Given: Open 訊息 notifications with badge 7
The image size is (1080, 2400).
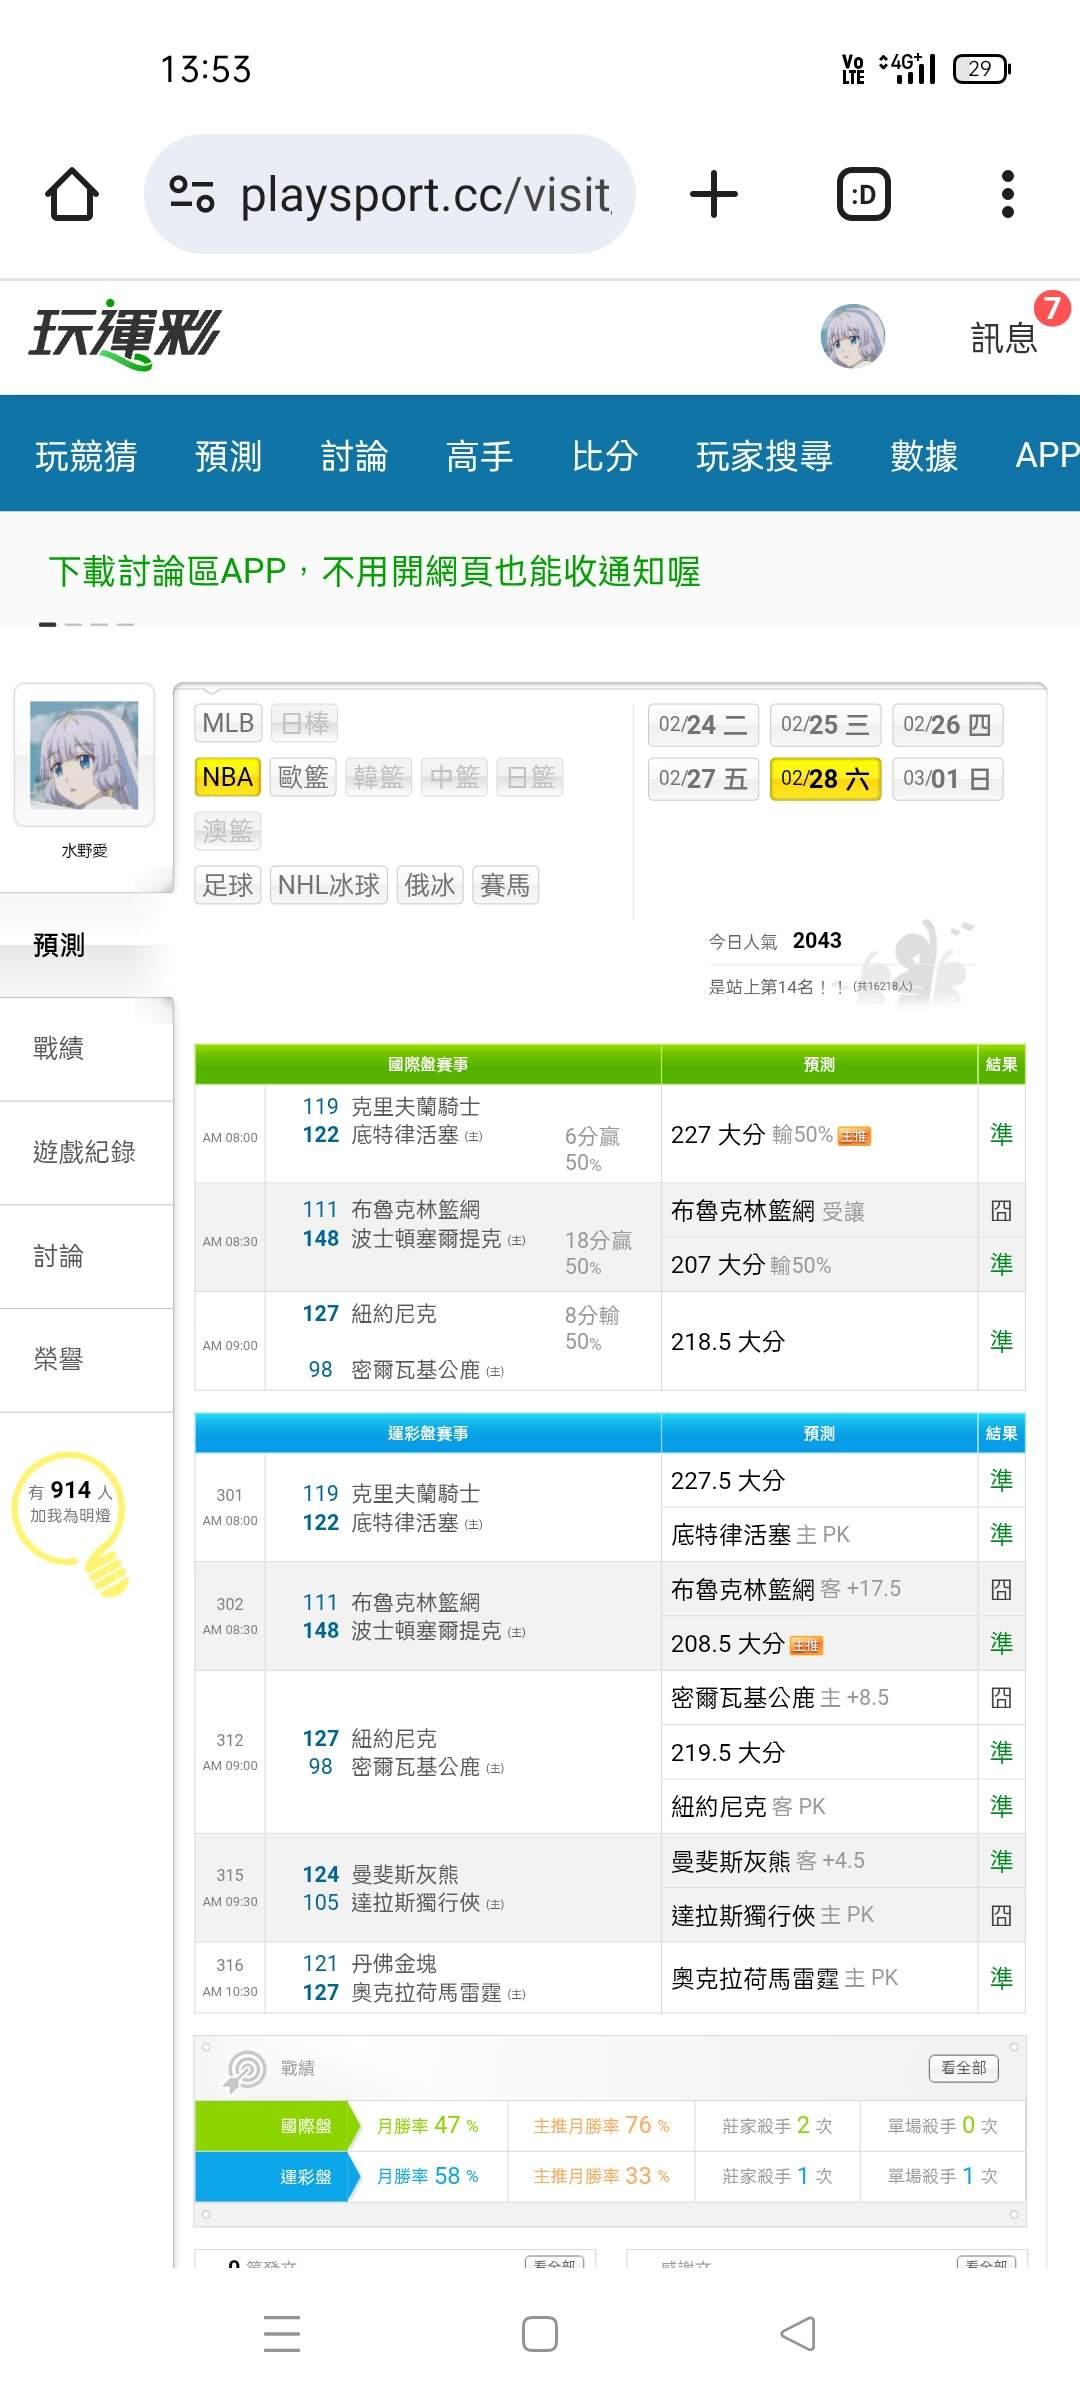Looking at the screenshot, I should [x=1004, y=337].
